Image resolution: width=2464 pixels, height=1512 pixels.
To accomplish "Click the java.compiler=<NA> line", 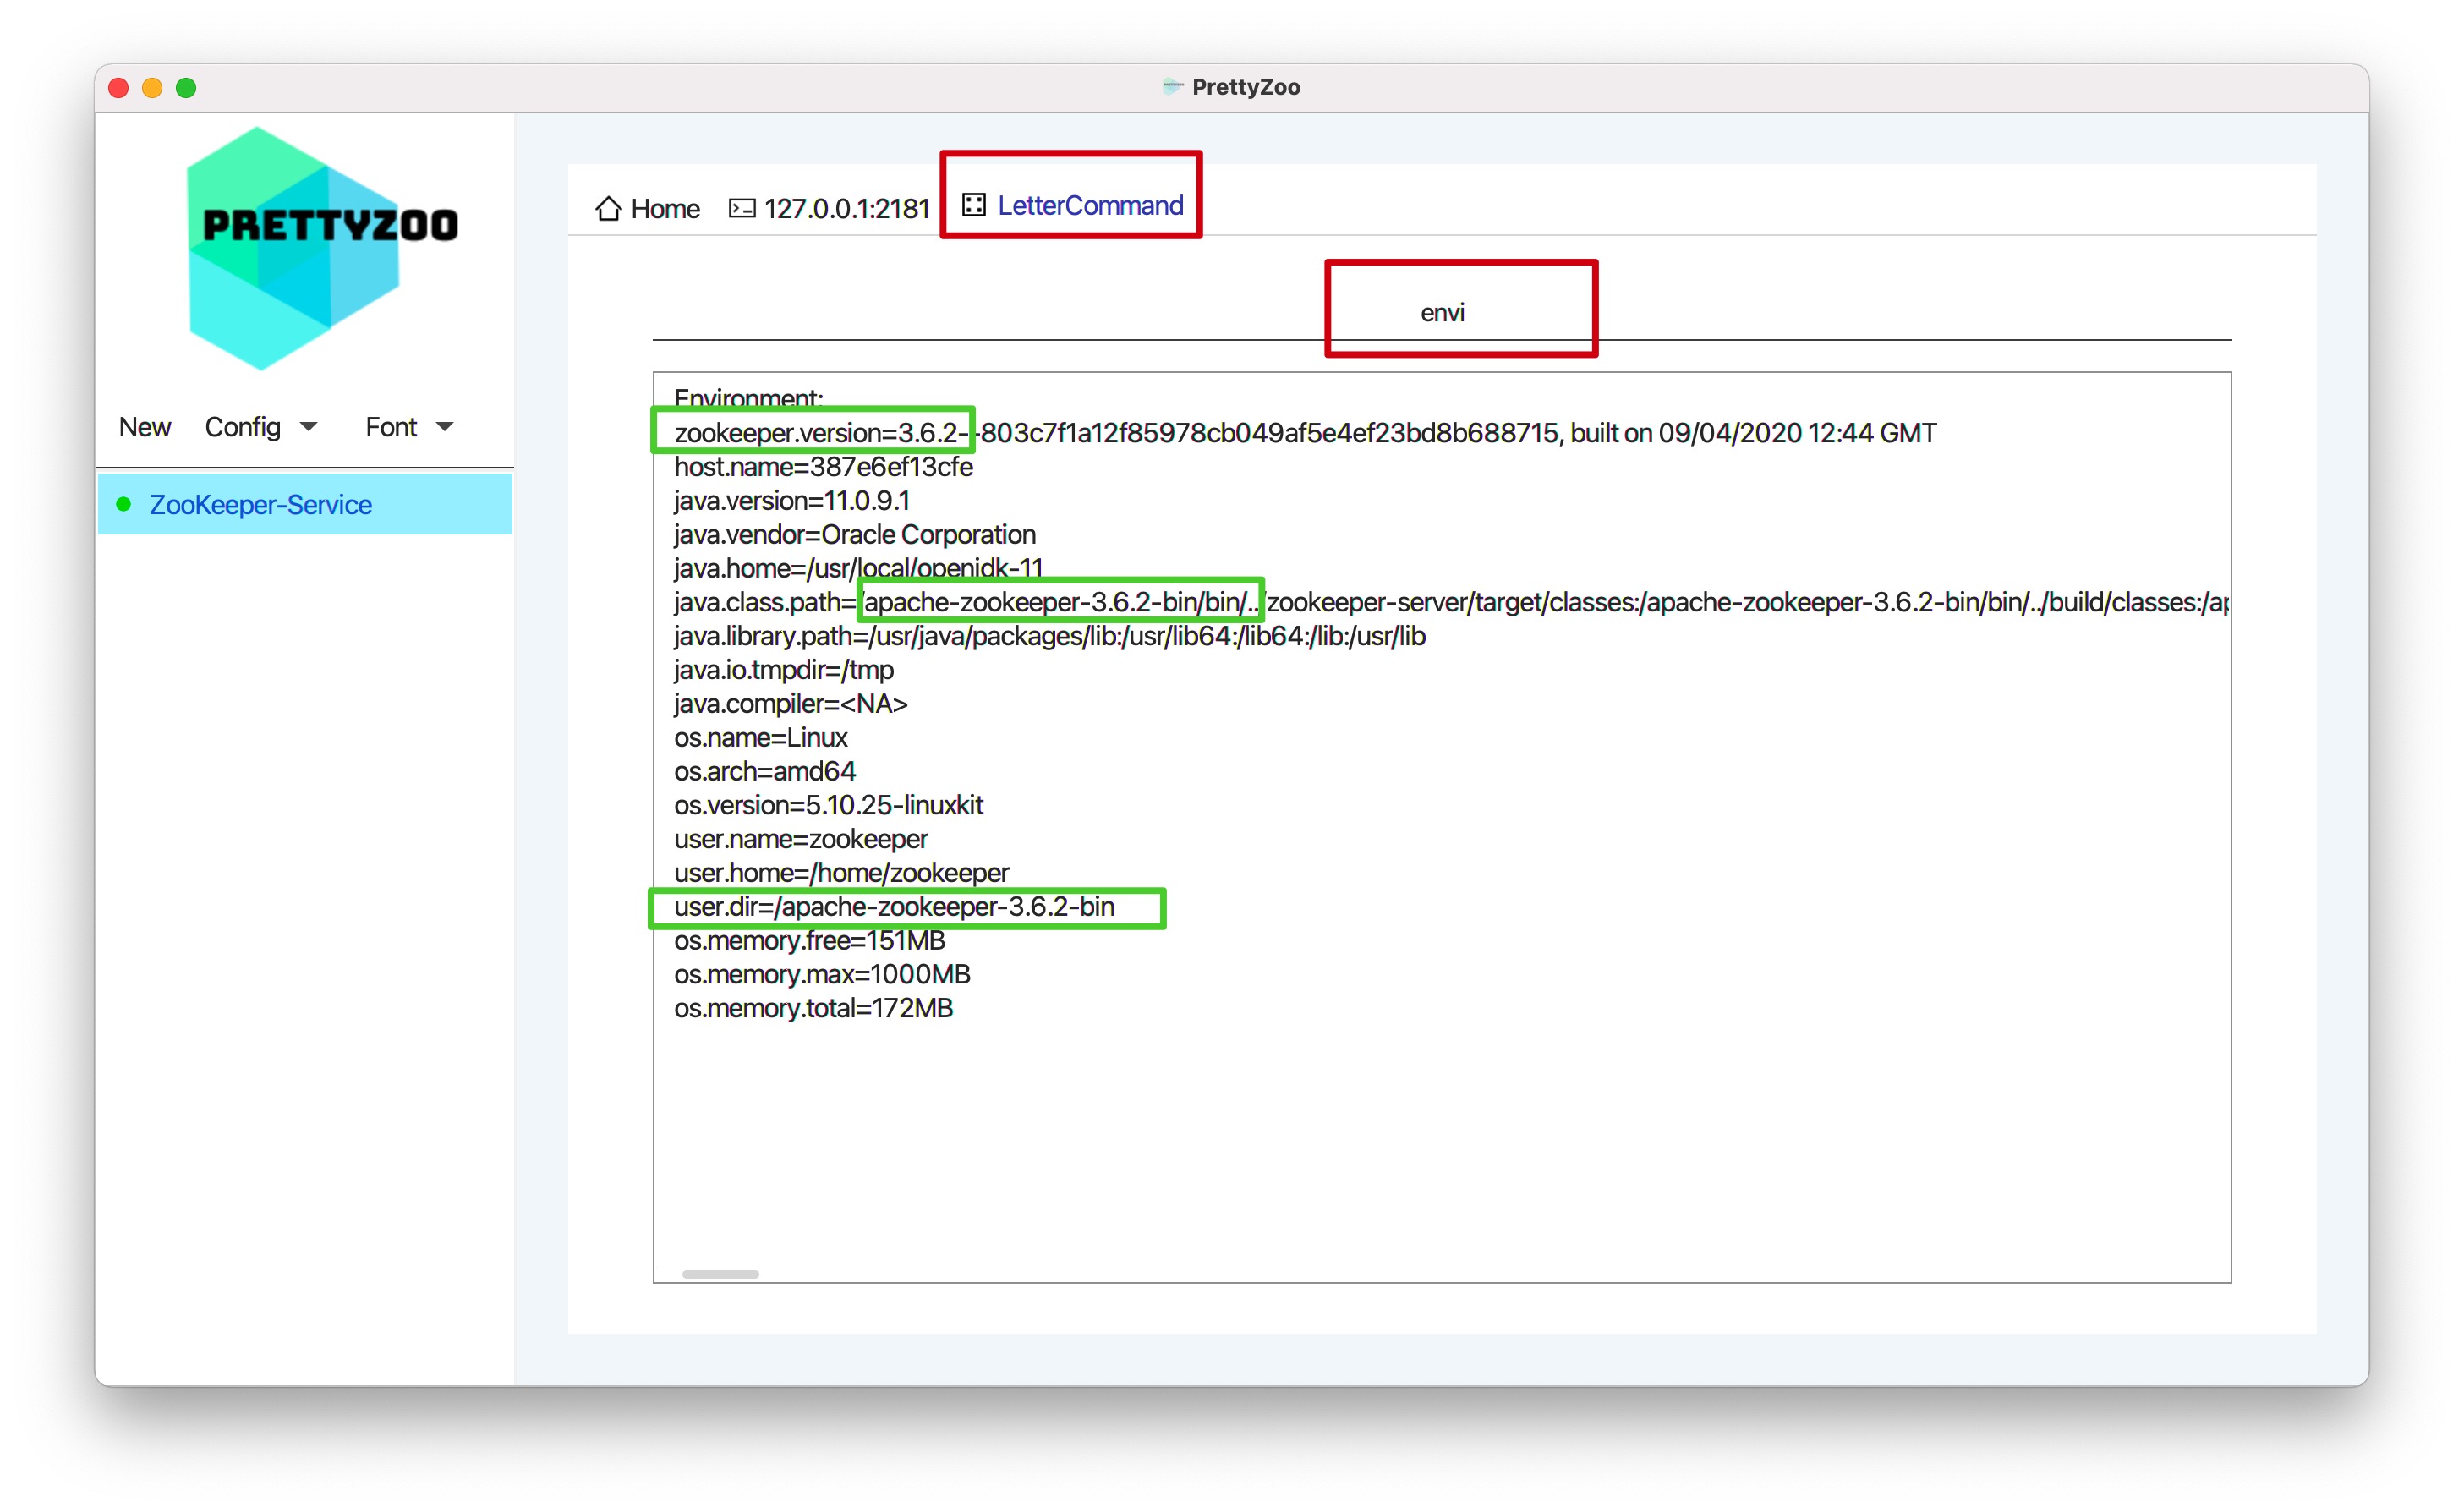I will click(x=791, y=704).
